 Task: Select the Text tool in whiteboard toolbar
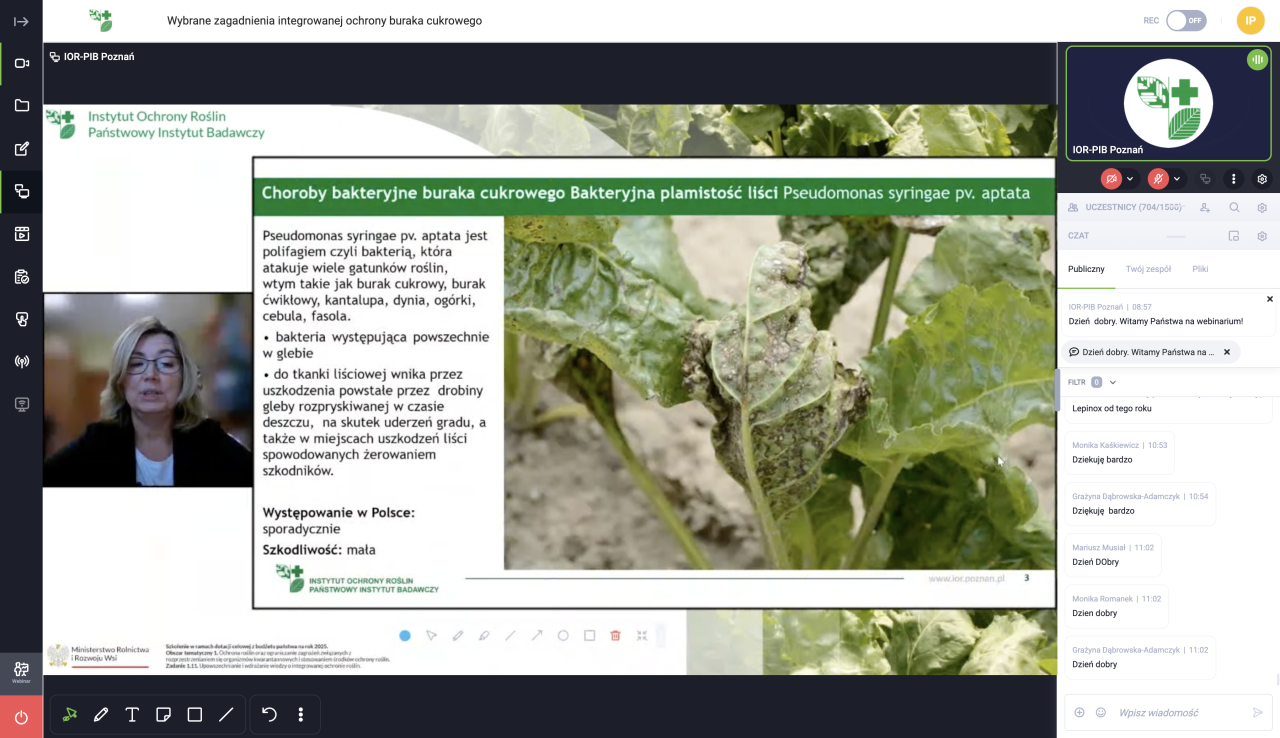tap(132, 715)
